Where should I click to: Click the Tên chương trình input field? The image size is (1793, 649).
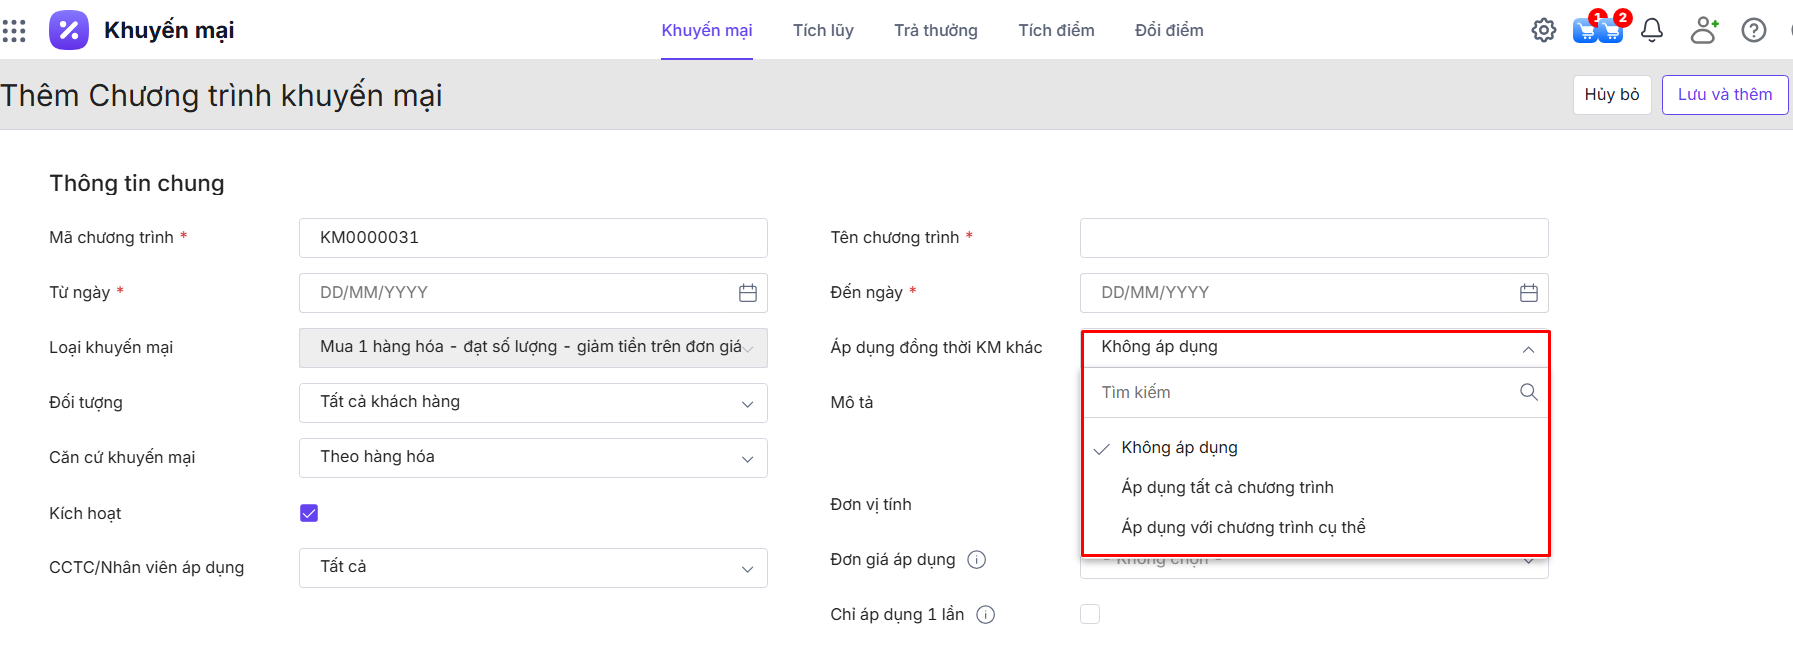(x=1313, y=238)
